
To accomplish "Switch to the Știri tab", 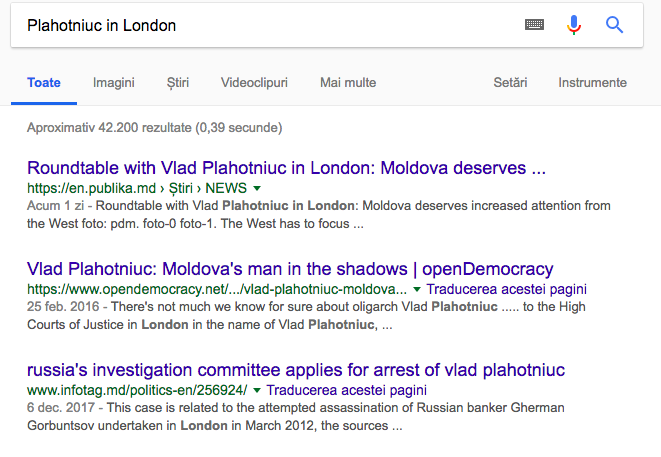I will pos(177,83).
